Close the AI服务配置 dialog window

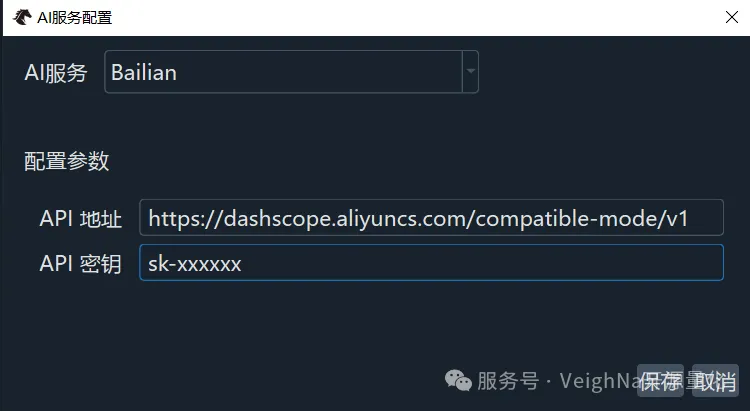pos(731,18)
